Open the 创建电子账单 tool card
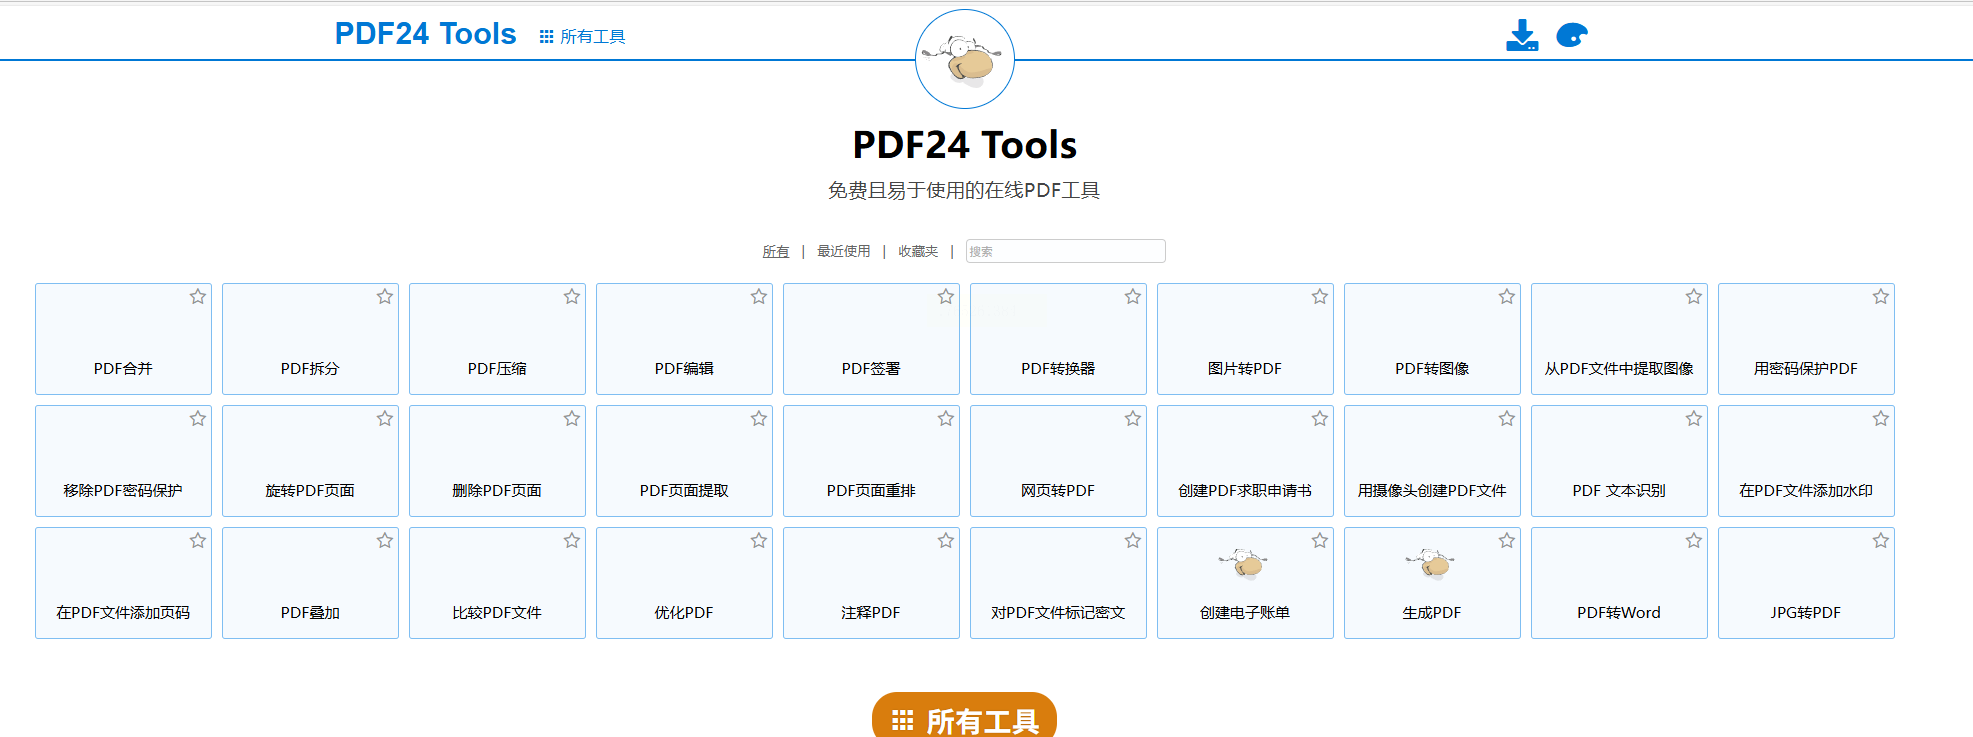 click(1245, 583)
